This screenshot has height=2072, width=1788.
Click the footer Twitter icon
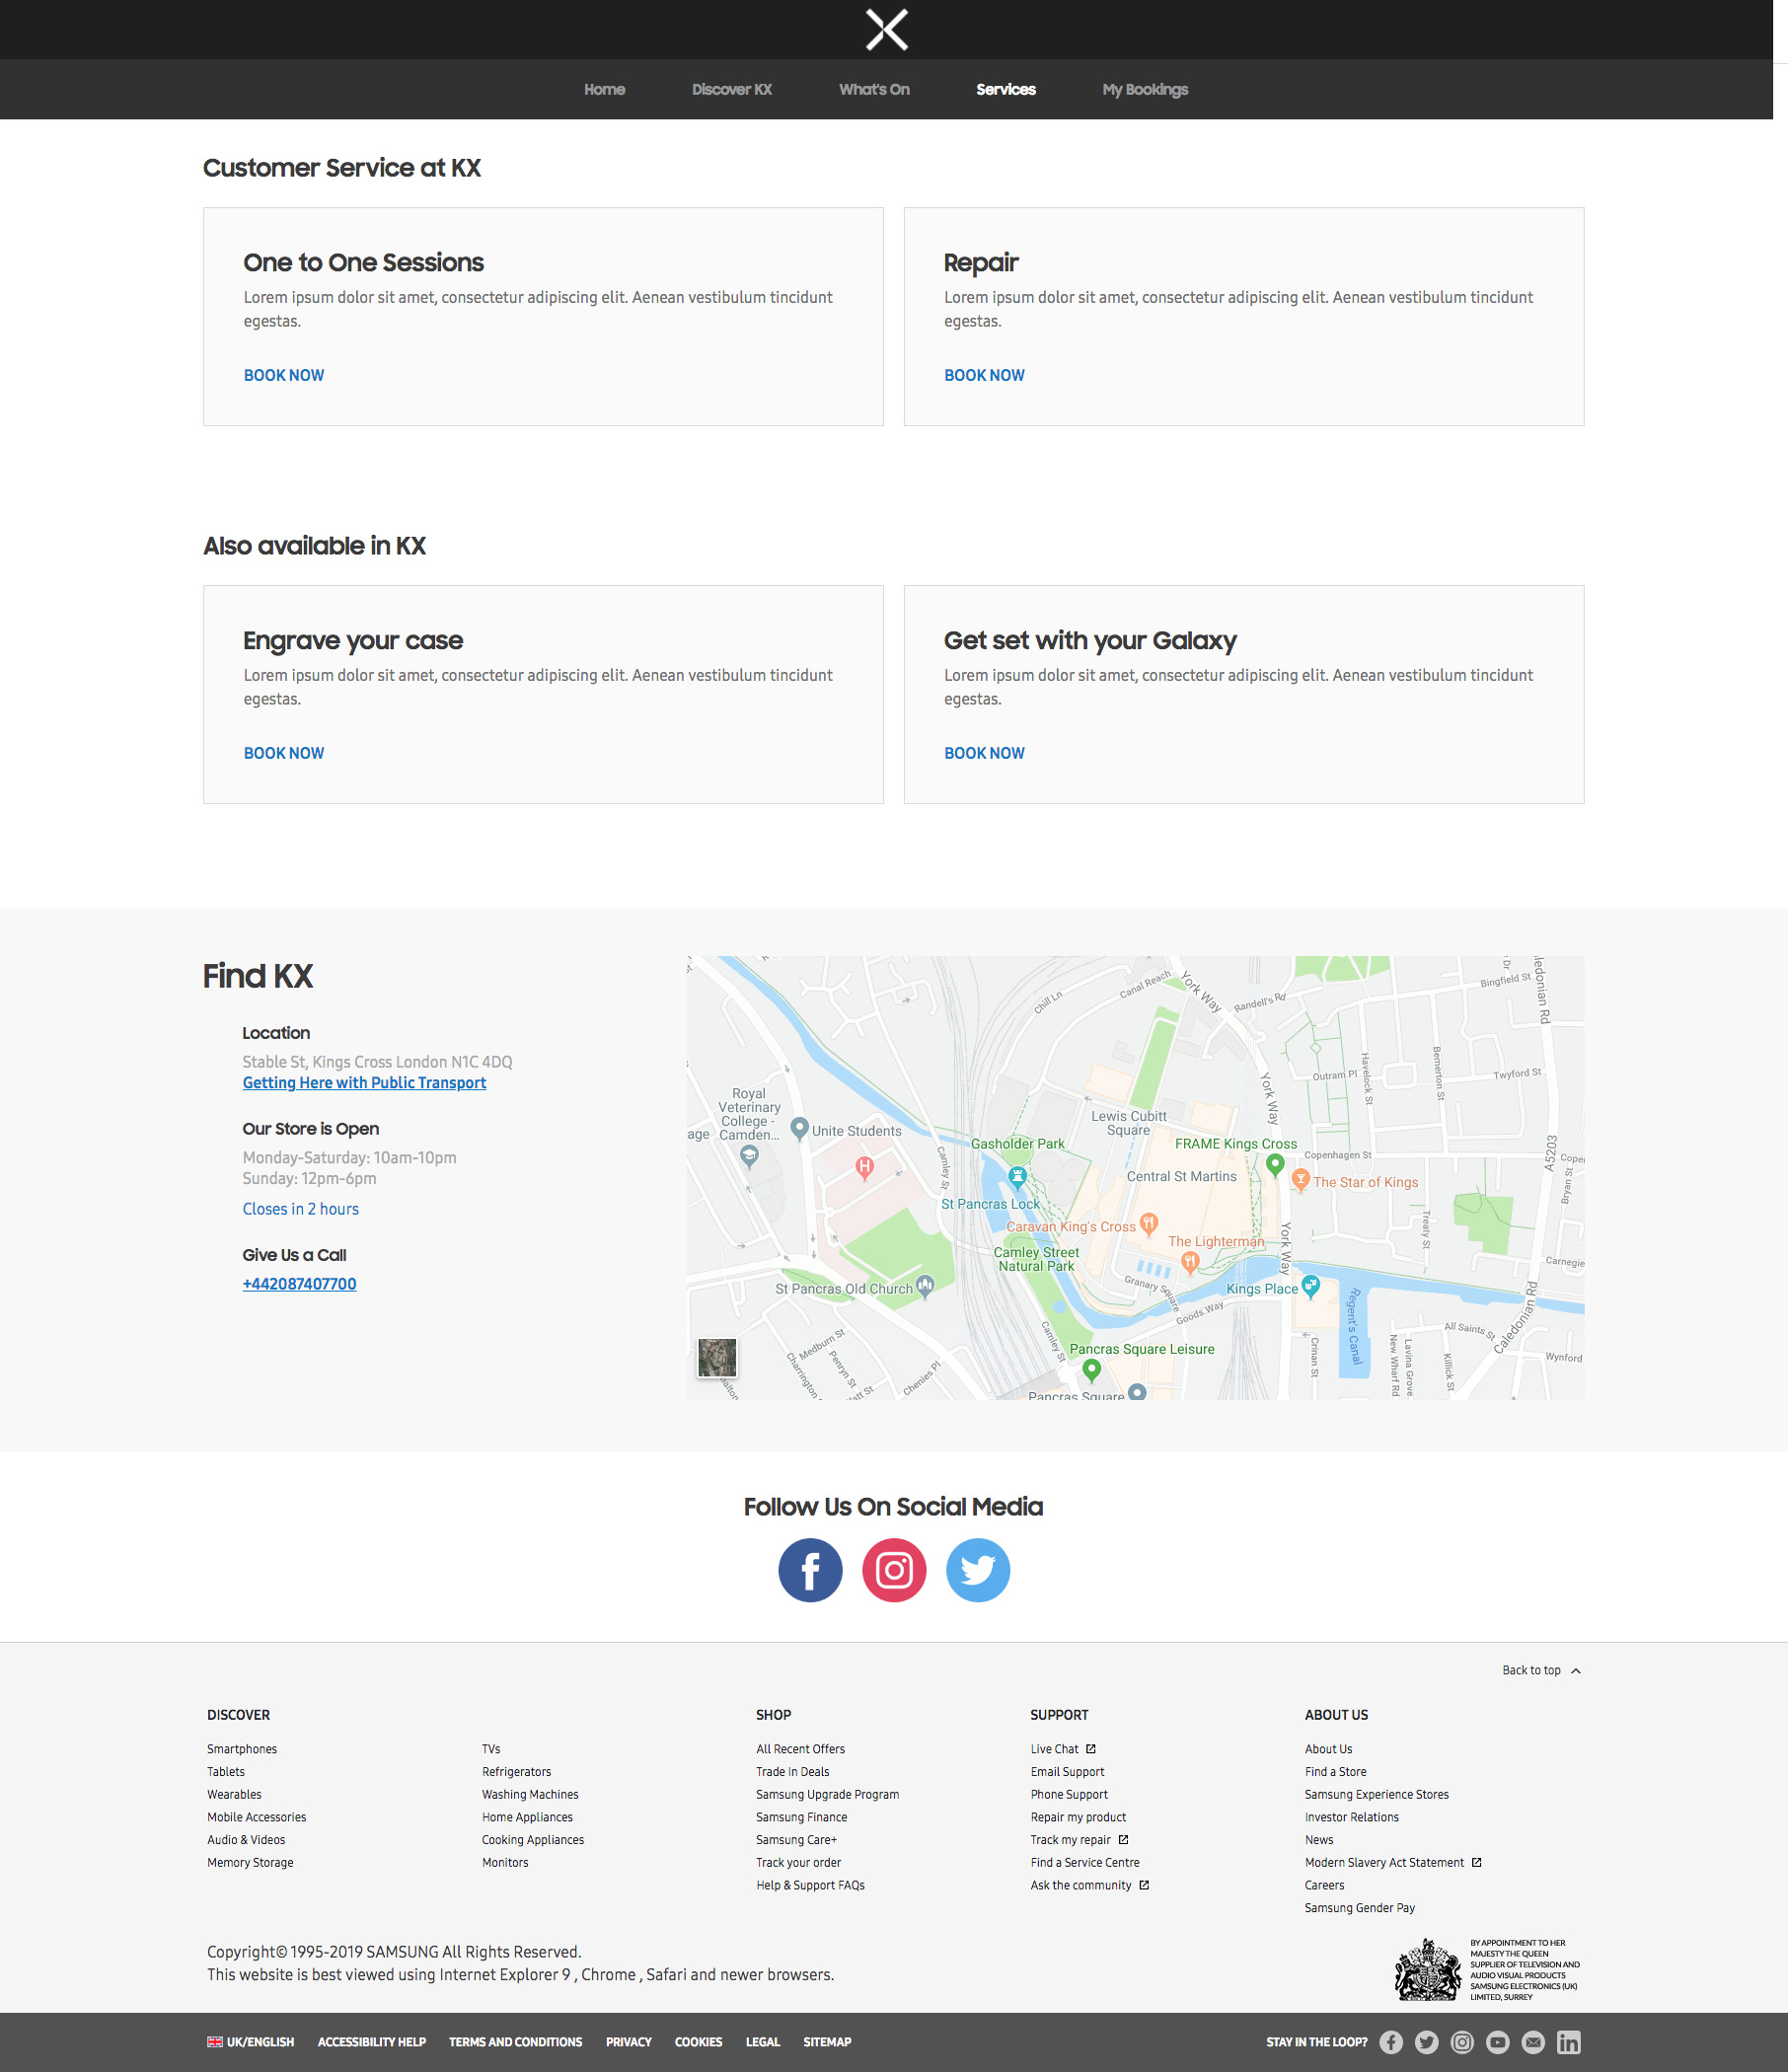click(1426, 2042)
